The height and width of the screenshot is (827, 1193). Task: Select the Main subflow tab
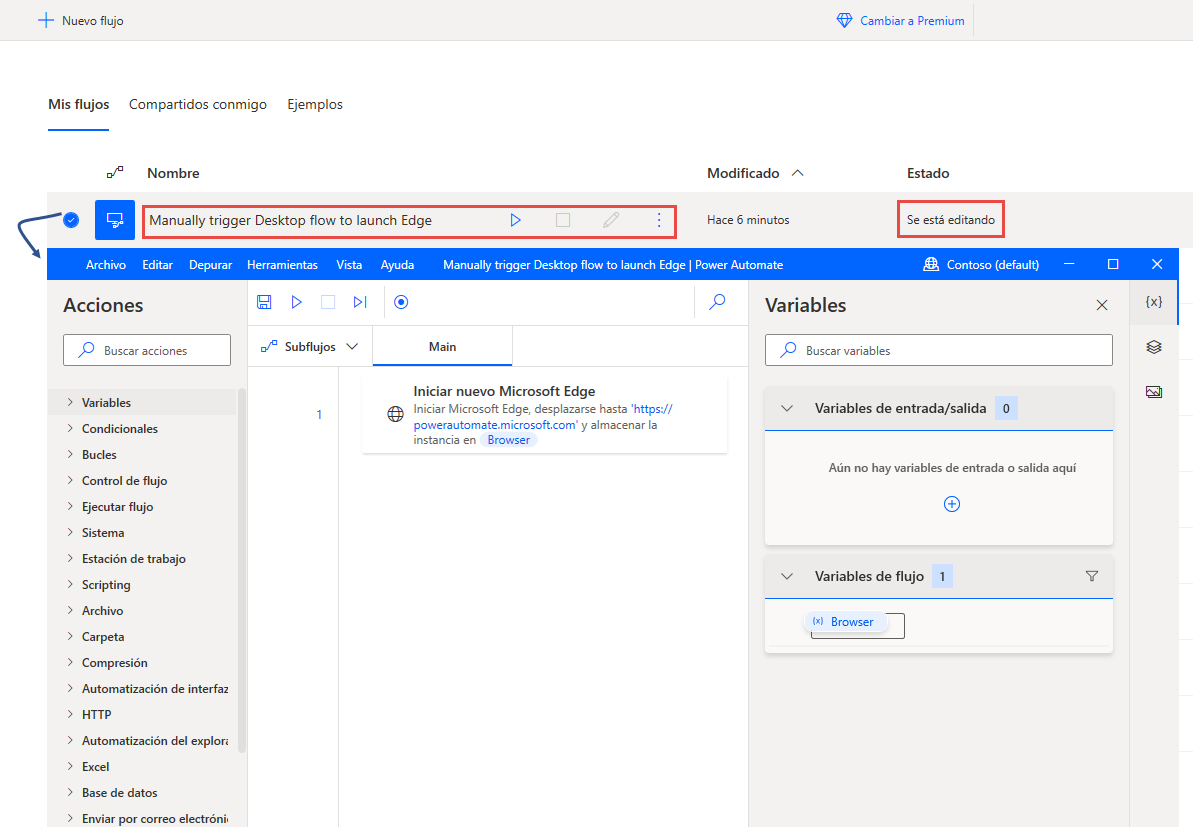coord(442,347)
